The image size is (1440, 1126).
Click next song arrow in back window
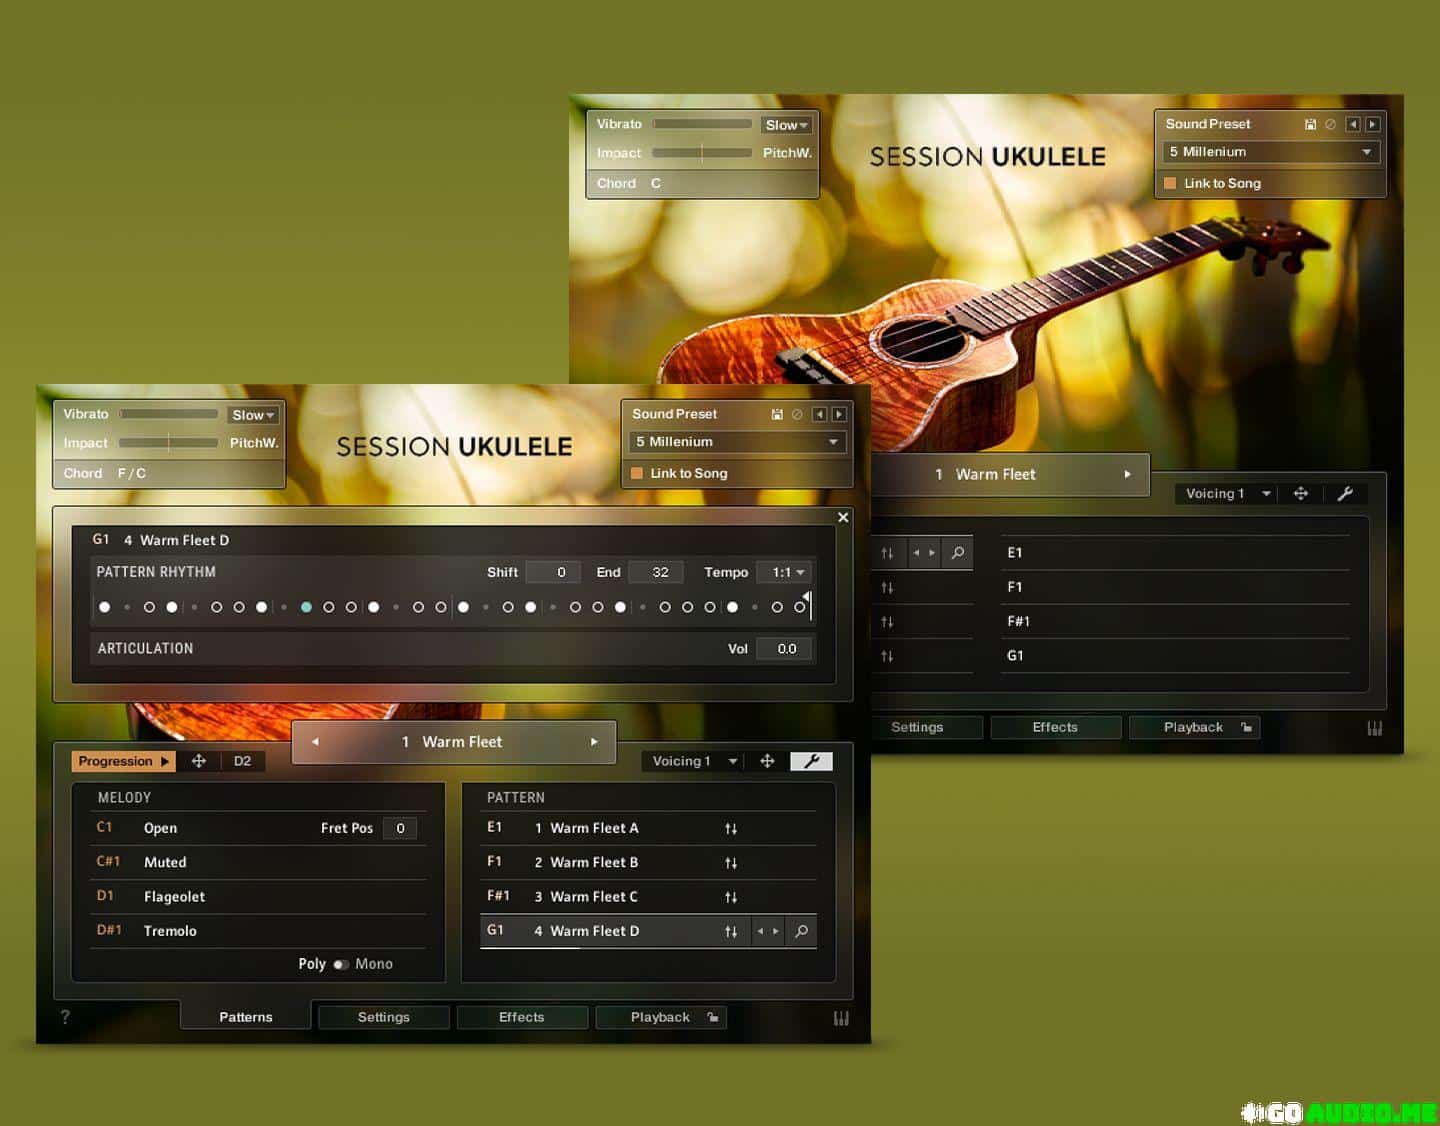(1127, 474)
